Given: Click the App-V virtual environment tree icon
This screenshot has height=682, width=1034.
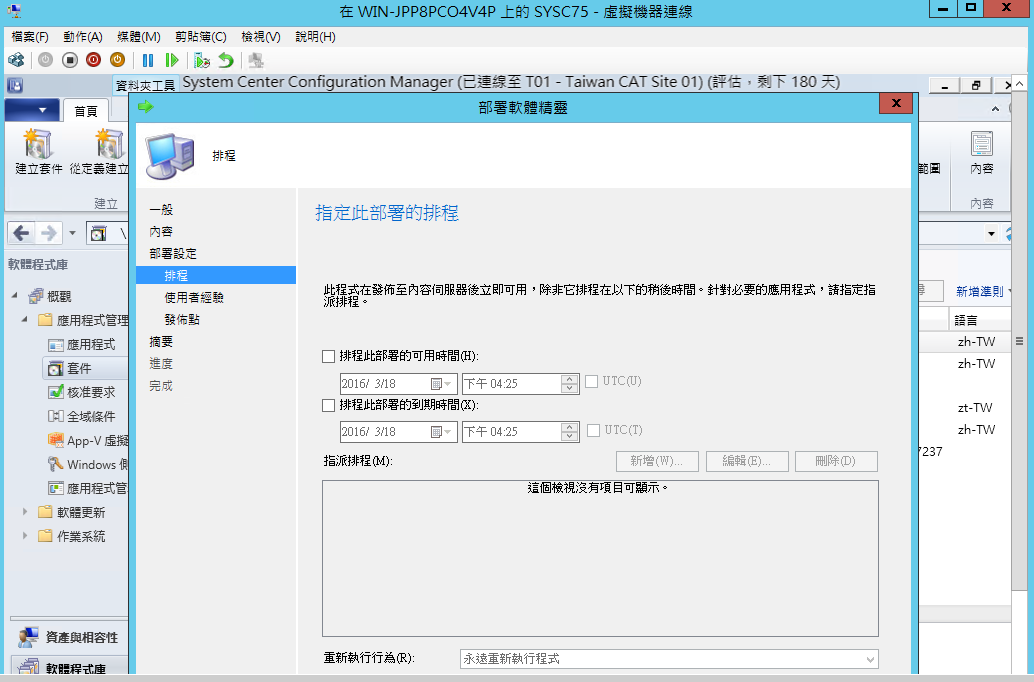Looking at the screenshot, I should click(x=55, y=440).
